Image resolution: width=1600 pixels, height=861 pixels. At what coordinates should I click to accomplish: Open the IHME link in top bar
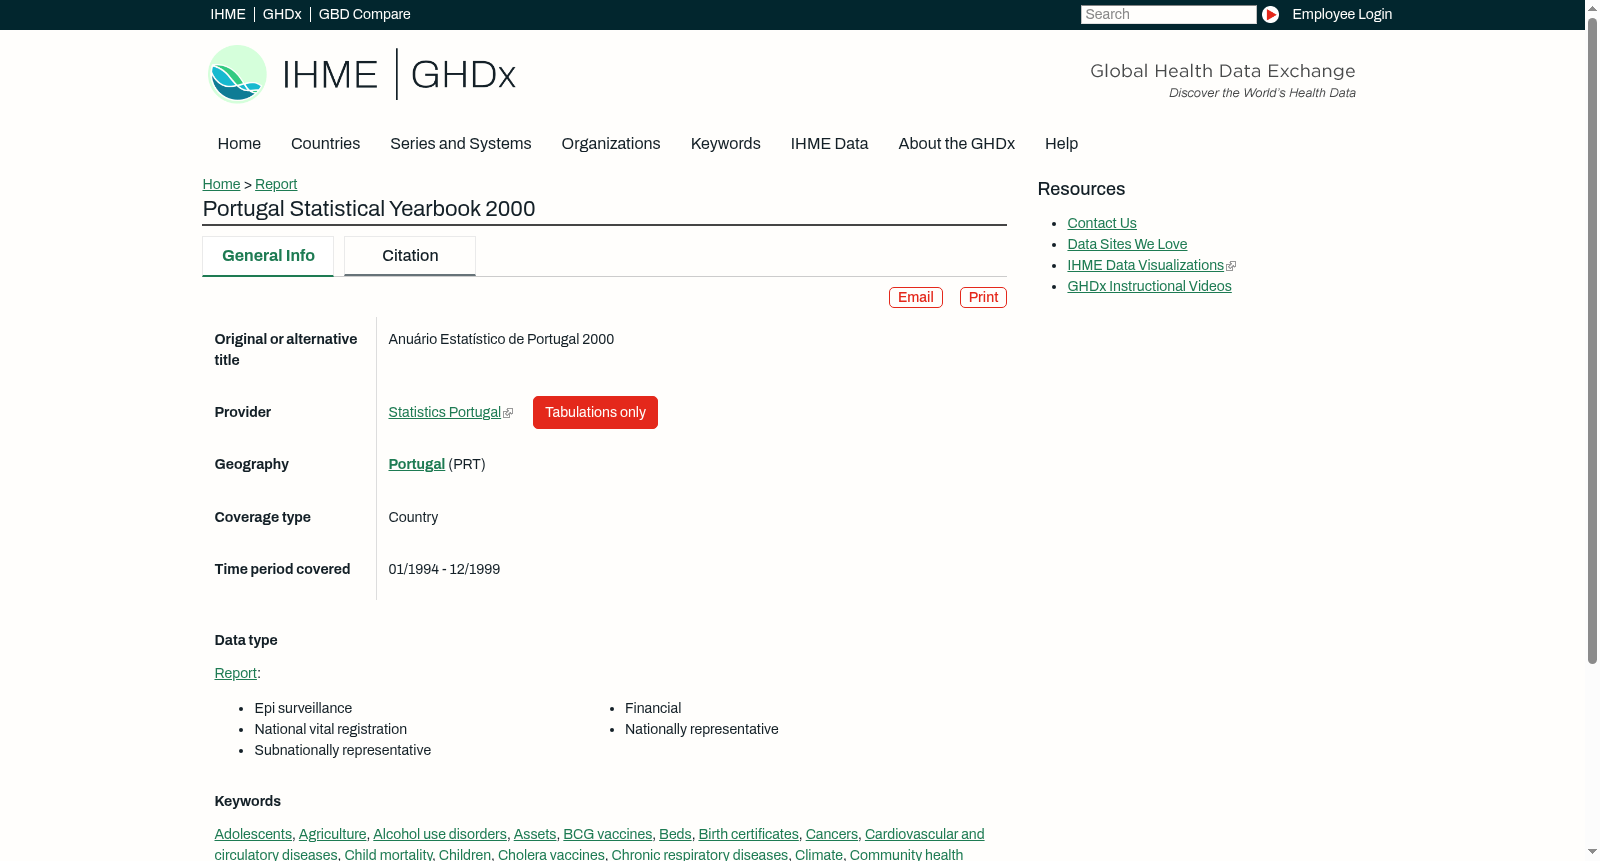click(228, 14)
